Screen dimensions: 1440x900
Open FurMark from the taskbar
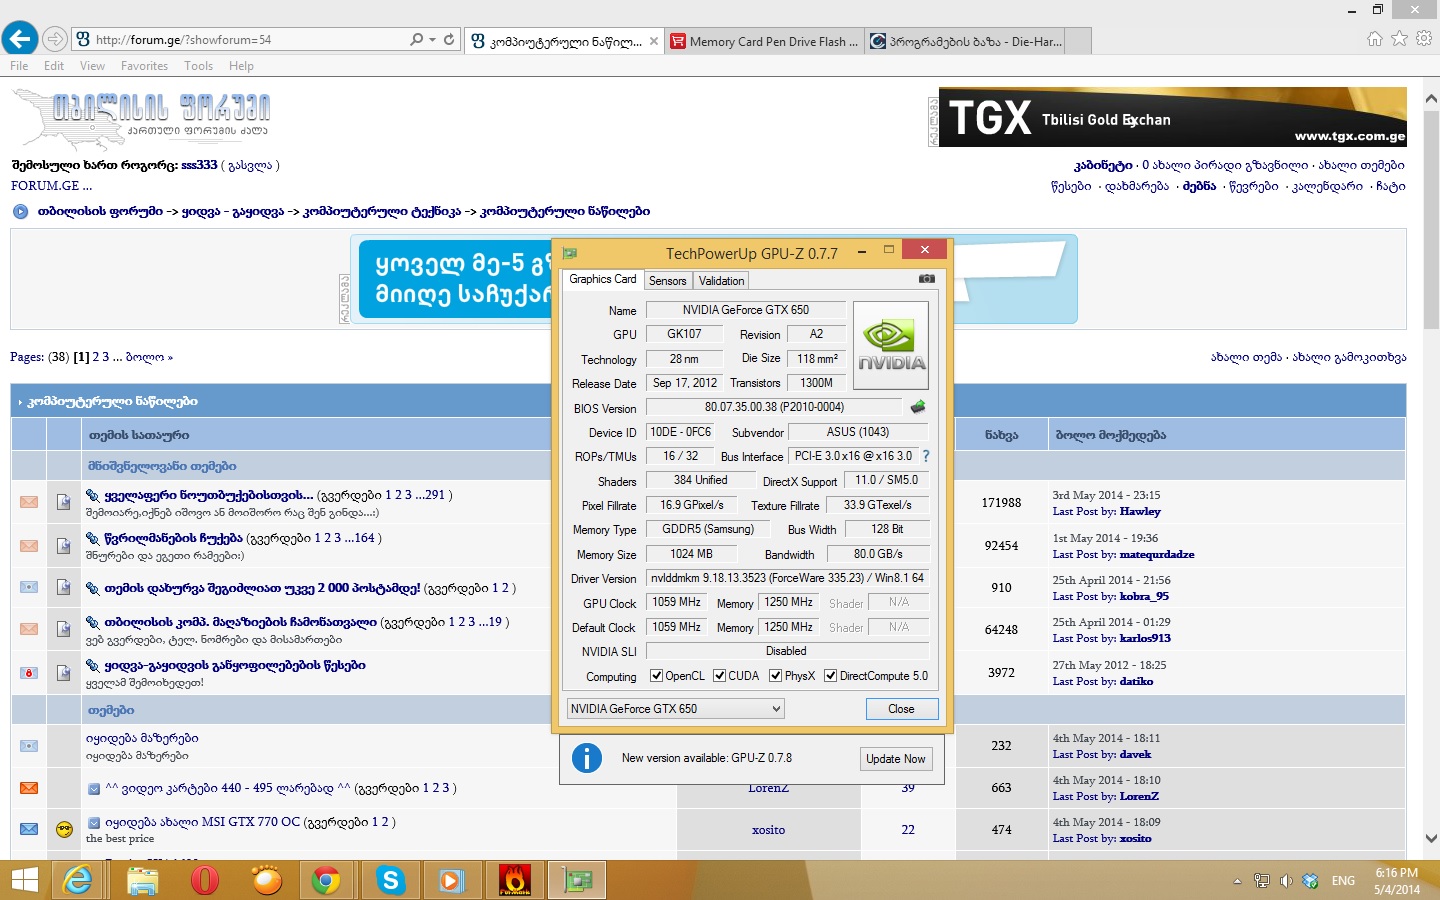(514, 880)
